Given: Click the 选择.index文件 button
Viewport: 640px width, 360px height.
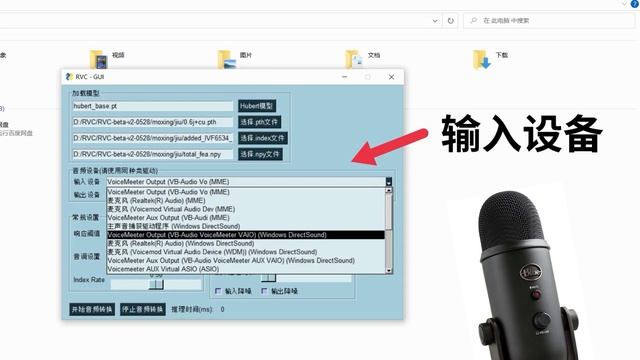Looking at the screenshot, I should coord(262,138).
